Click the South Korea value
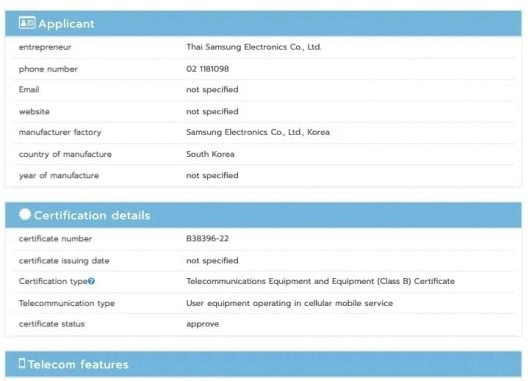528x381 pixels. pos(210,154)
